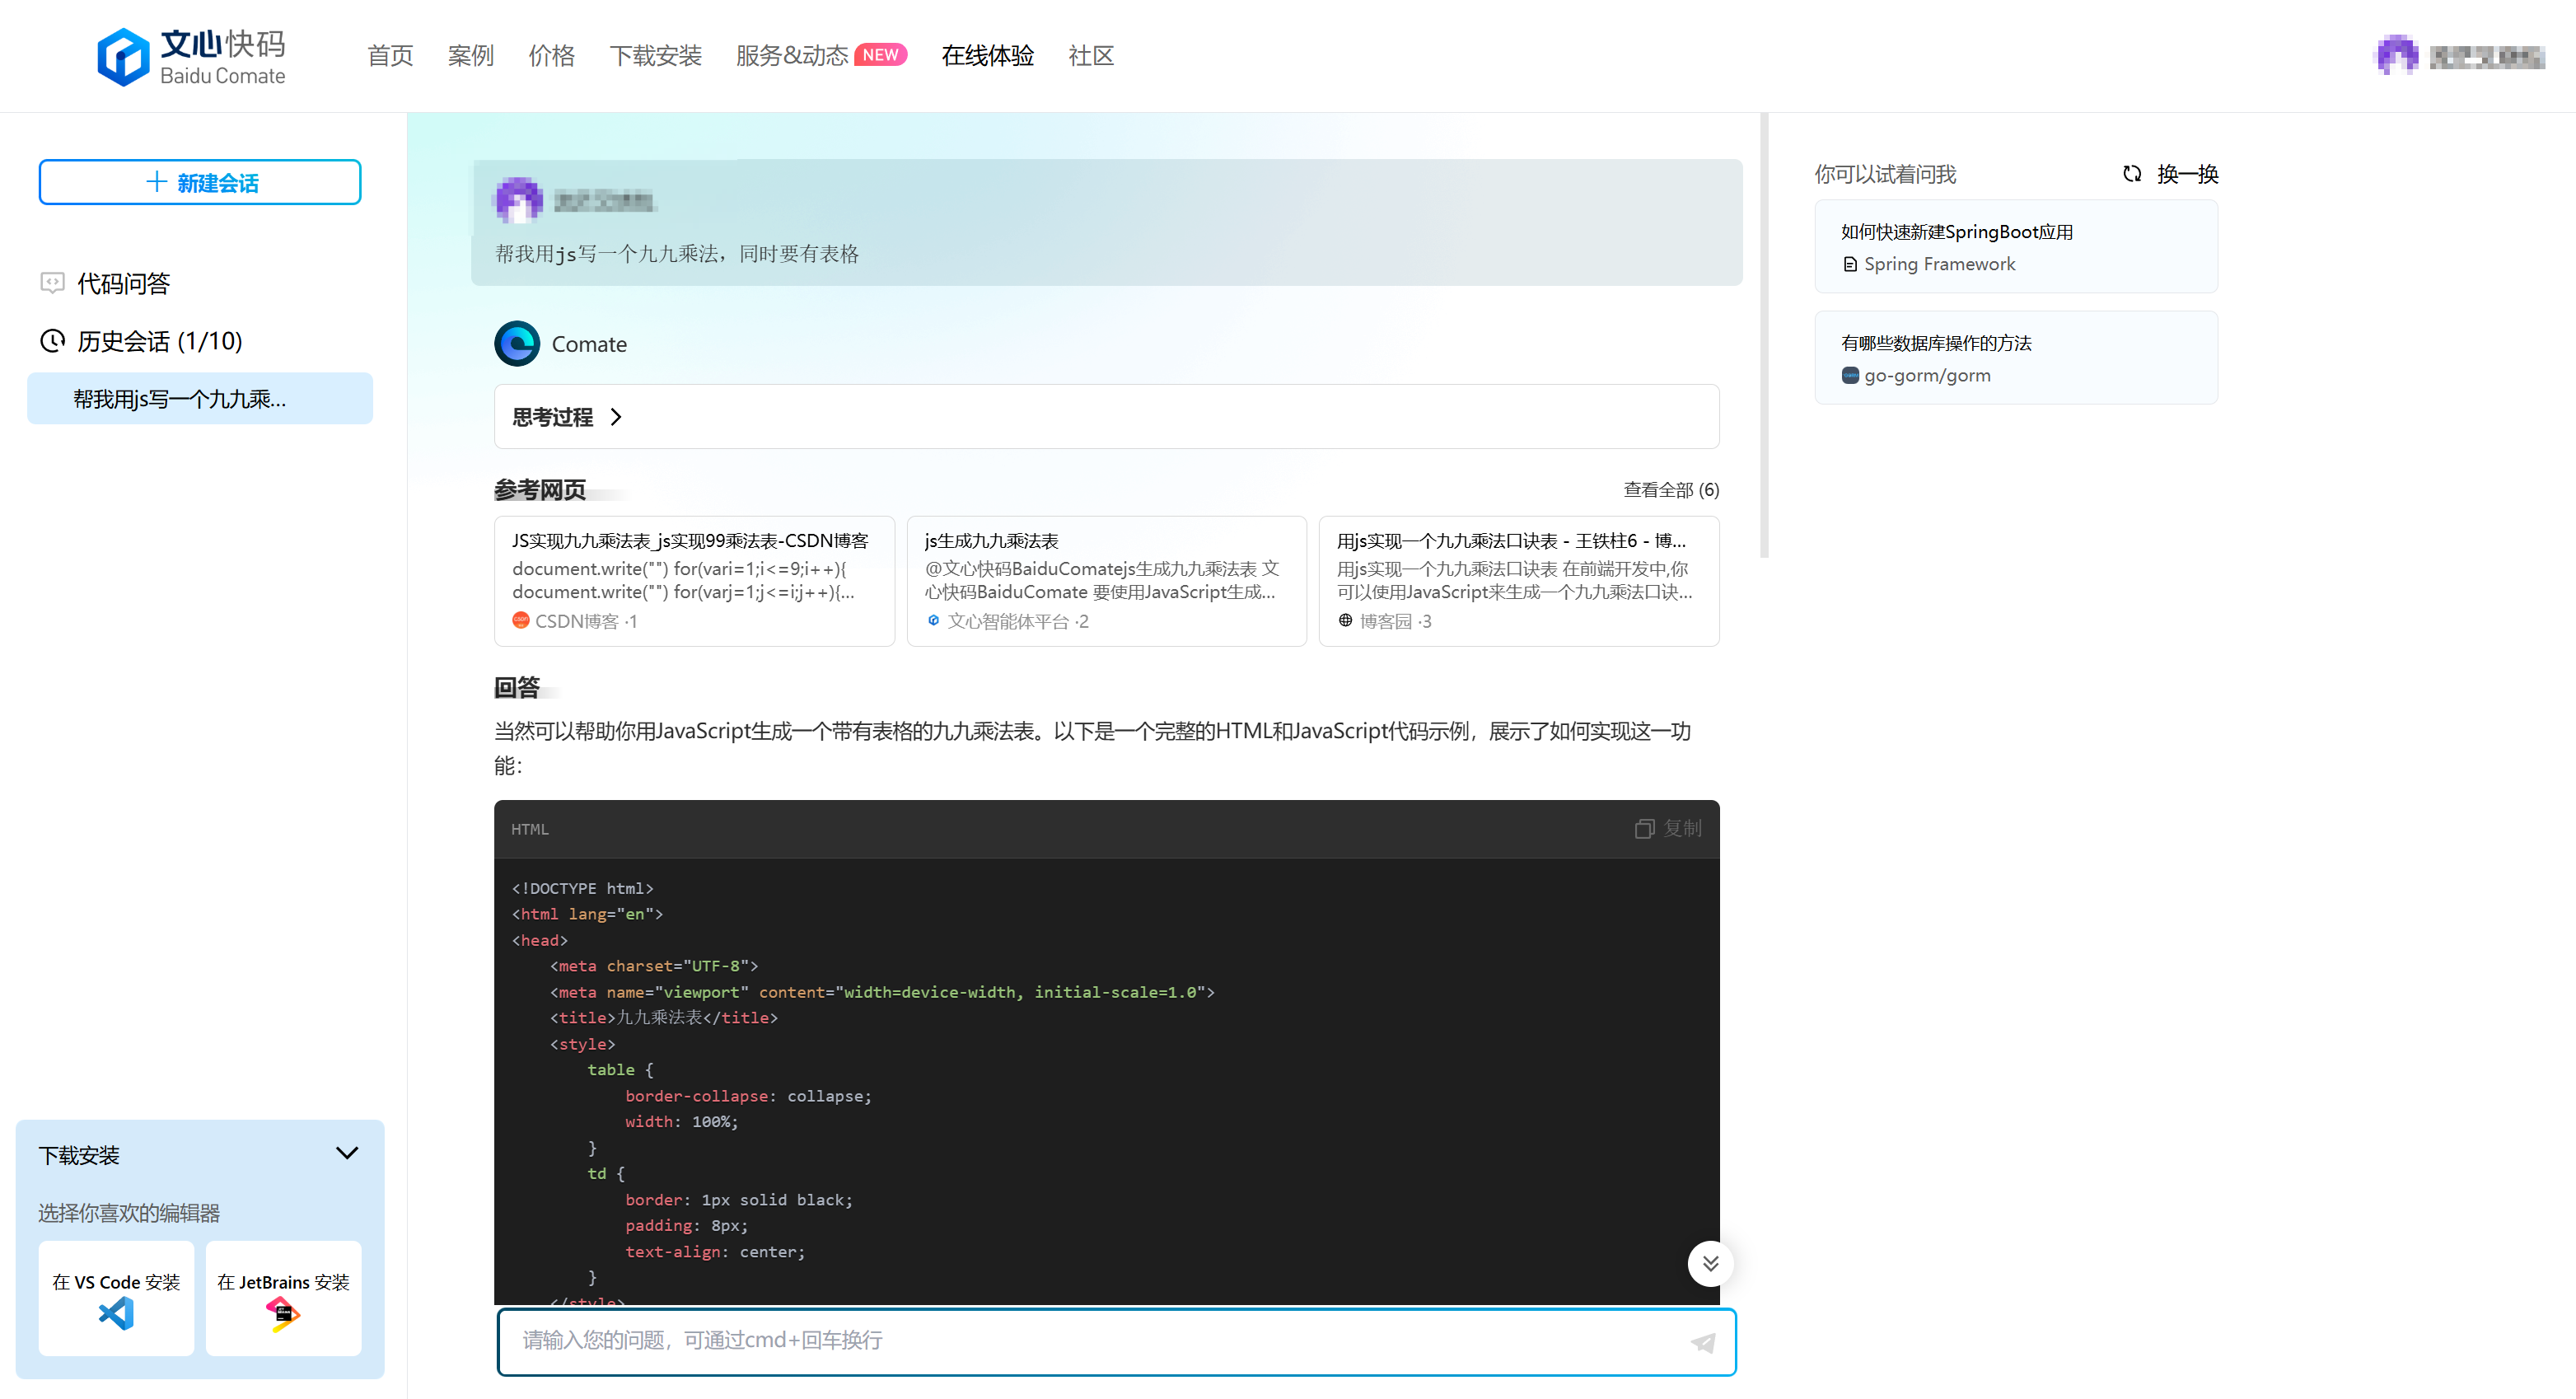
Task: Open the 案例 nav item
Action: 471,56
